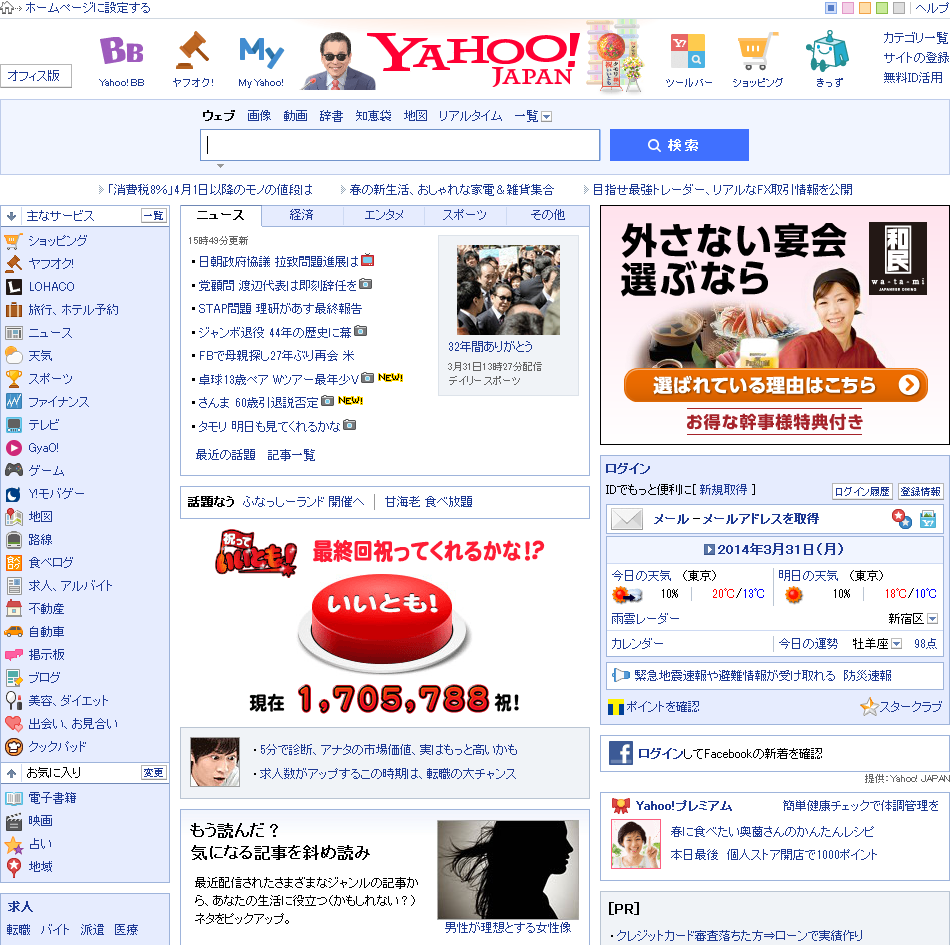Select the リアルタイム search tab

[x=471, y=116]
